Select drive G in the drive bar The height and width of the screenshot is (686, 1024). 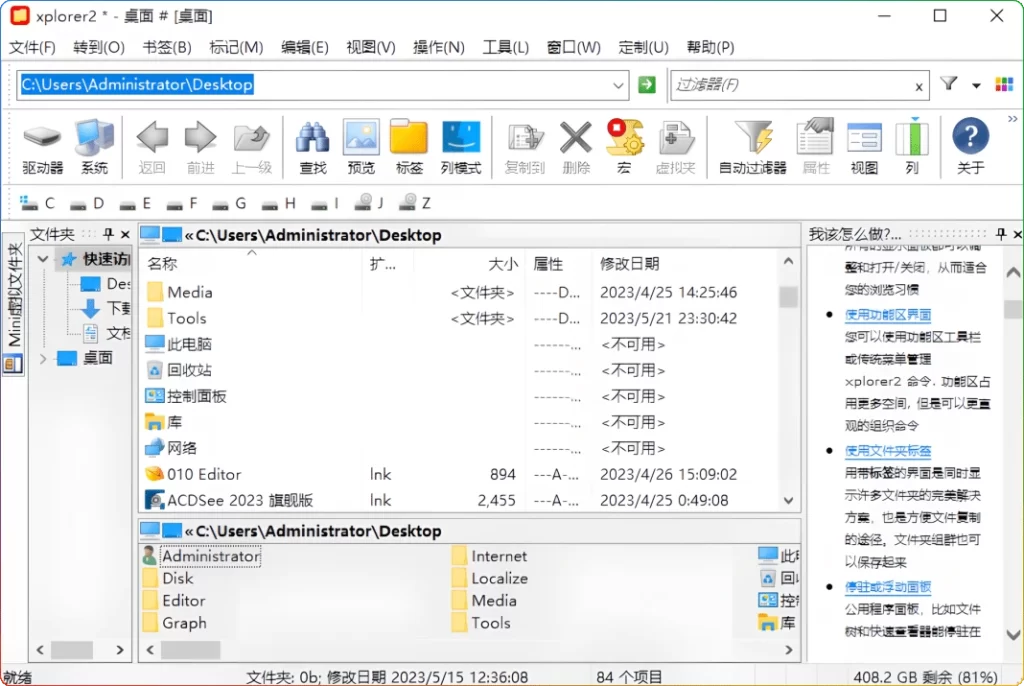(x=229, y=203)
